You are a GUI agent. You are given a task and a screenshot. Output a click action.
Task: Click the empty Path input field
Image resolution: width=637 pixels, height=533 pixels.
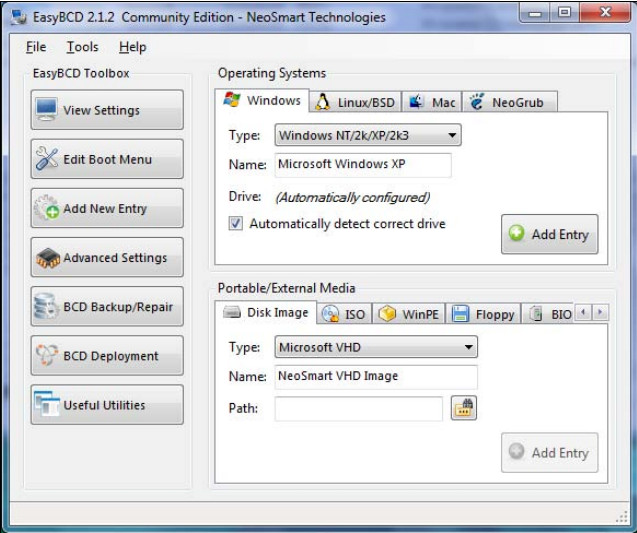pos(358,409)
